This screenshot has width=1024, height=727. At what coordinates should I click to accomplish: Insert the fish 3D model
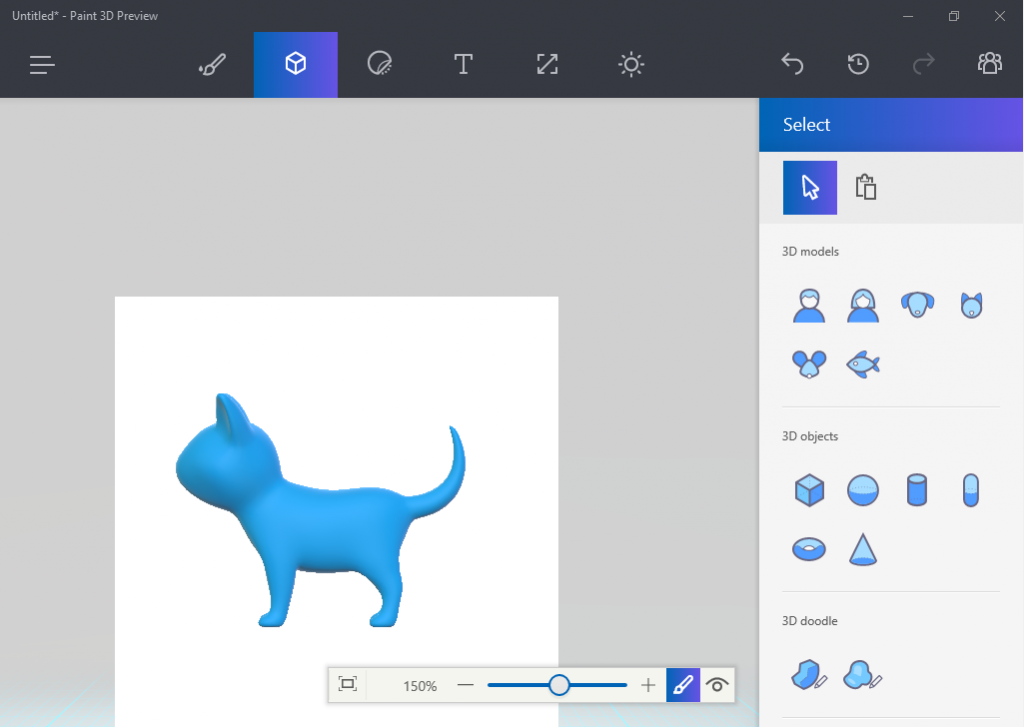pyautogui.click(x=863, y=364)
